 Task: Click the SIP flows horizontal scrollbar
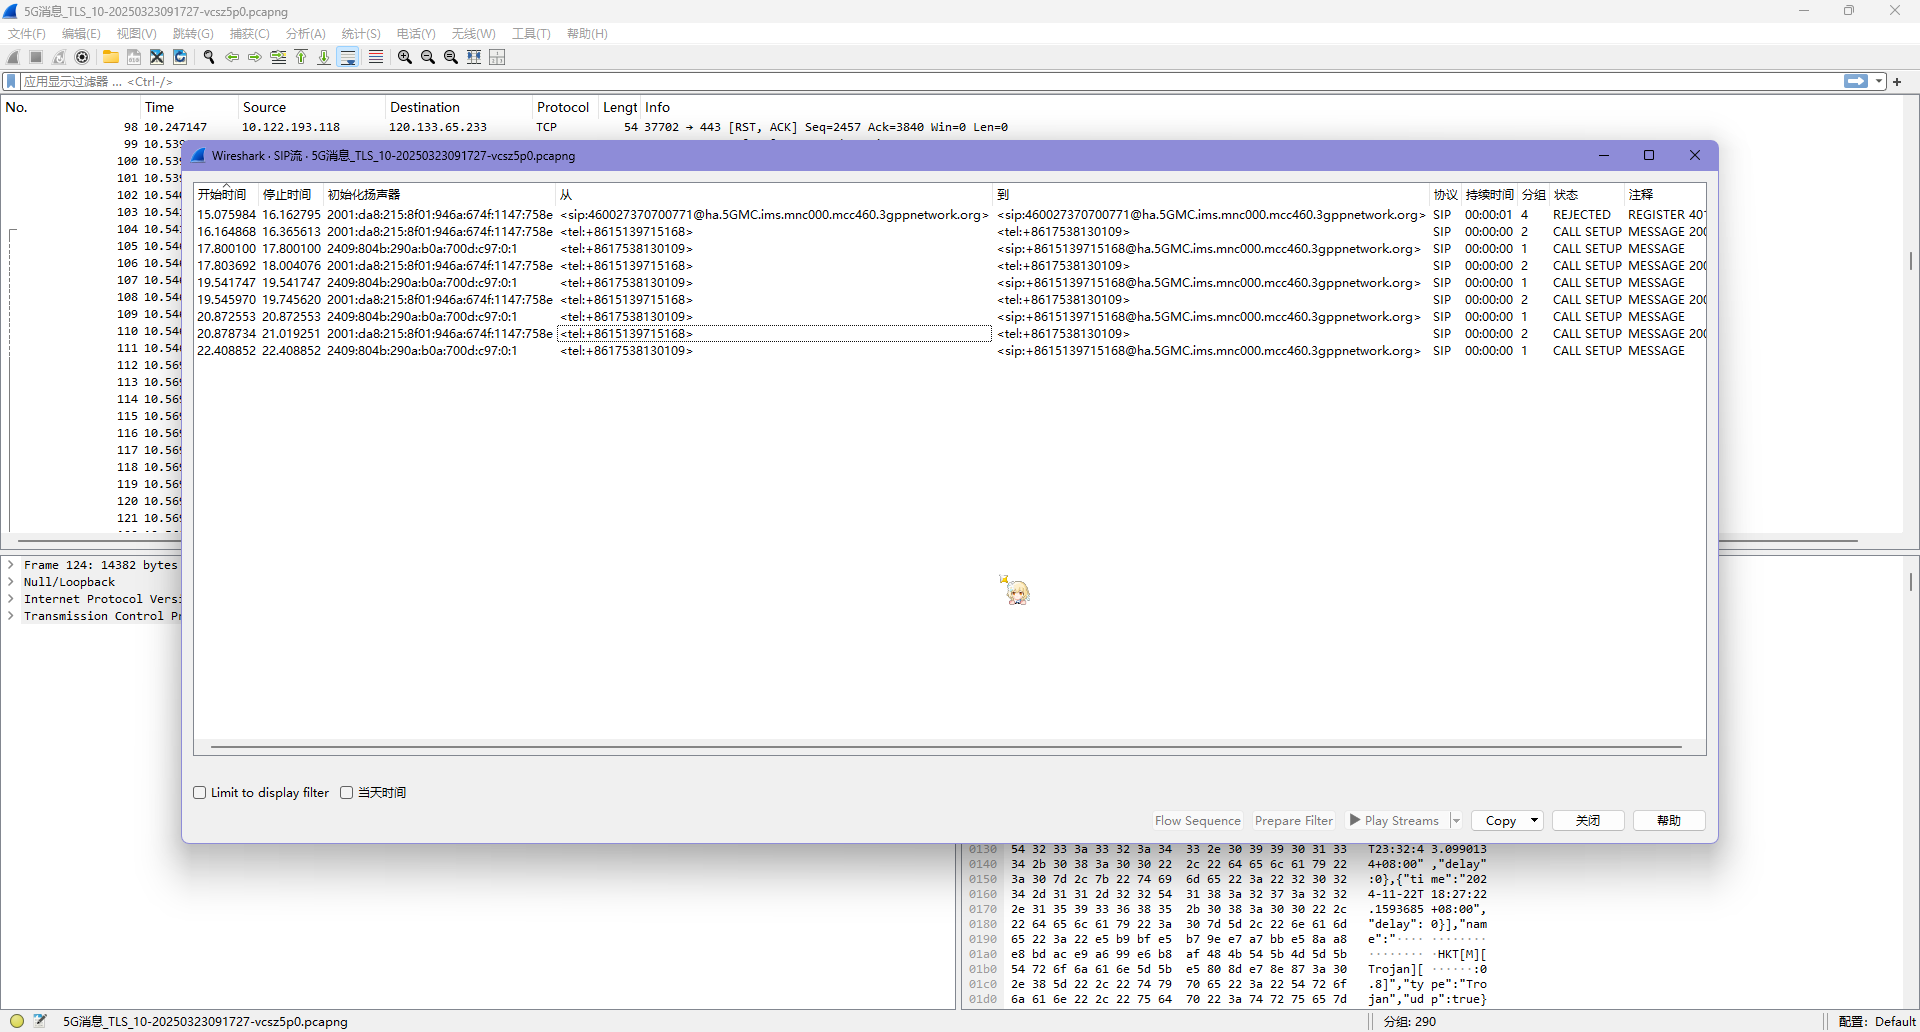(945, 747)
